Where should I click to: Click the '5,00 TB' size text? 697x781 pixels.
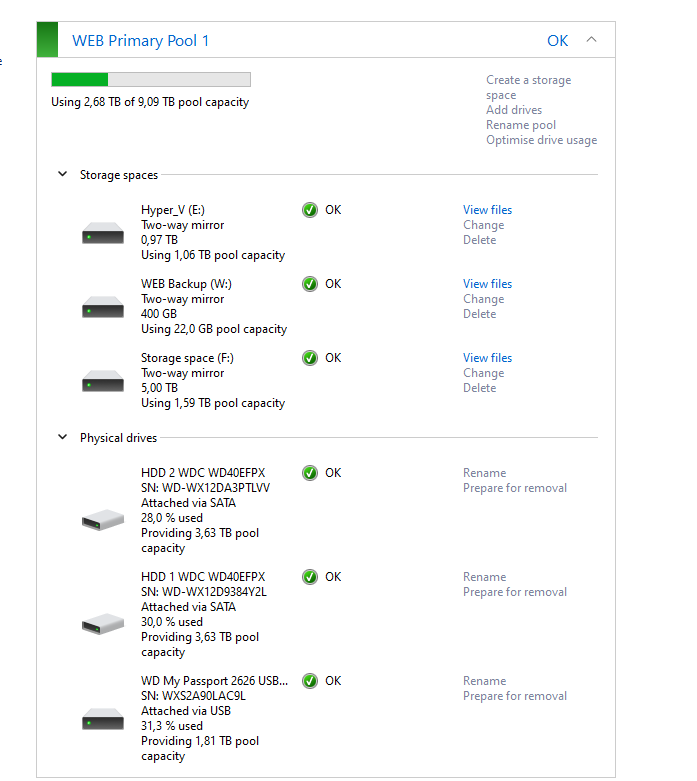(159, 388)
